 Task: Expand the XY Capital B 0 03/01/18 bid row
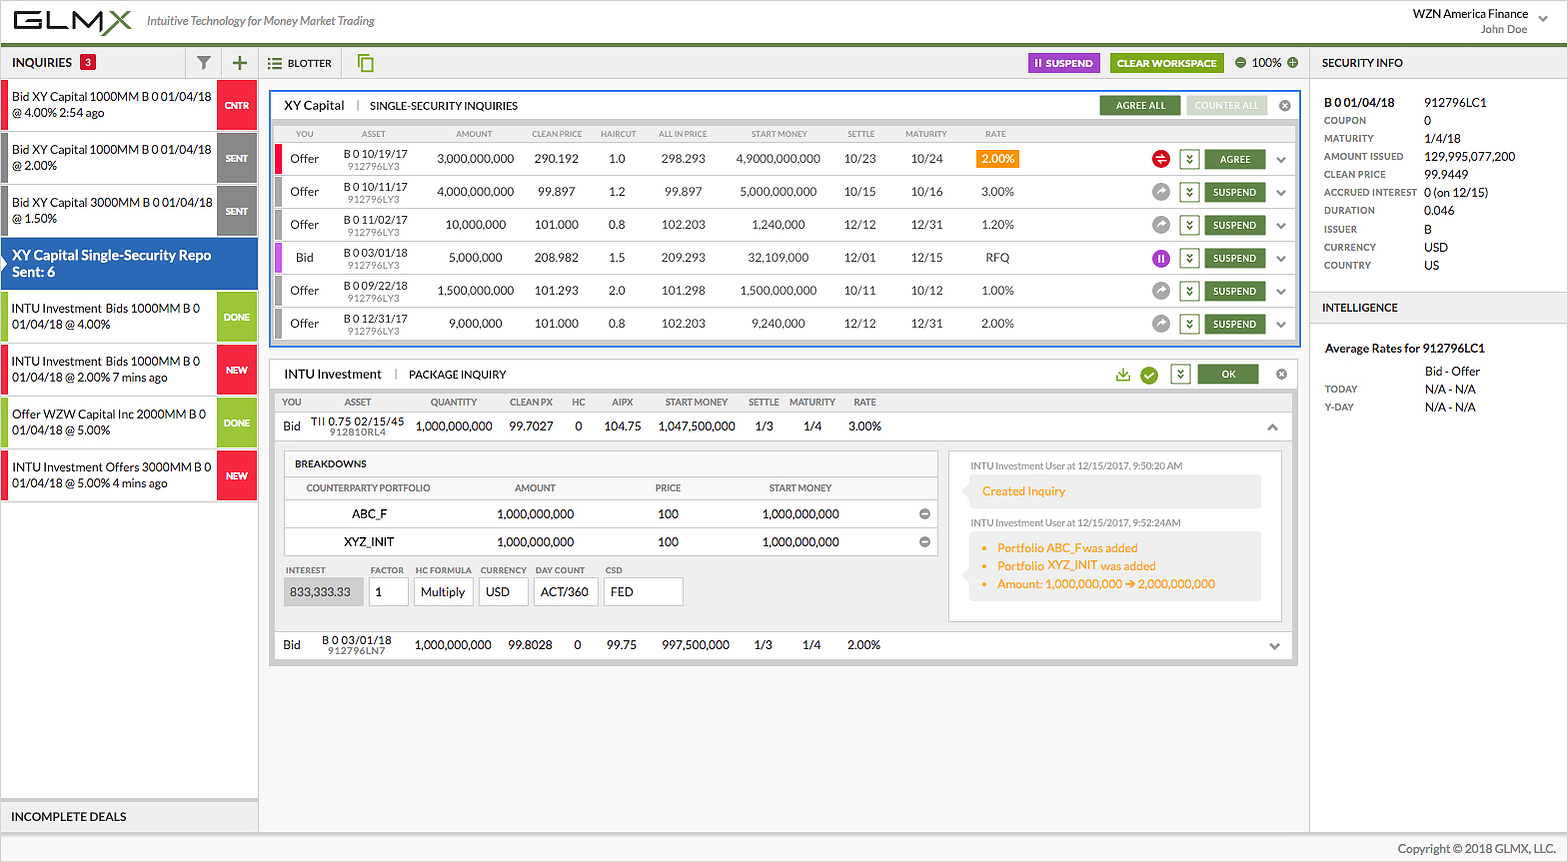(1281, 259)
